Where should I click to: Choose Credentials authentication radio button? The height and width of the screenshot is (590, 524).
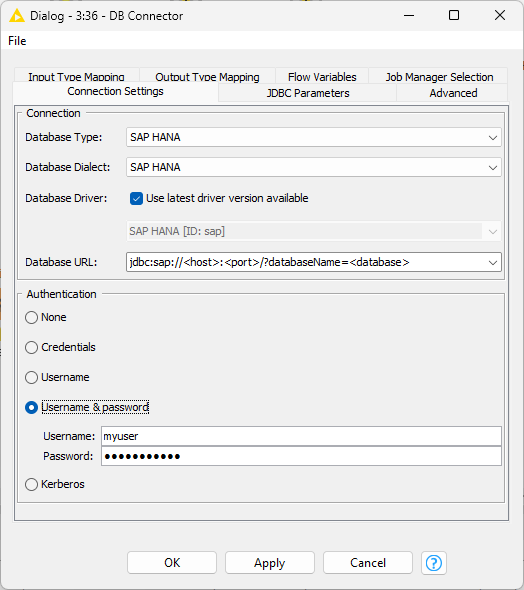32,347
